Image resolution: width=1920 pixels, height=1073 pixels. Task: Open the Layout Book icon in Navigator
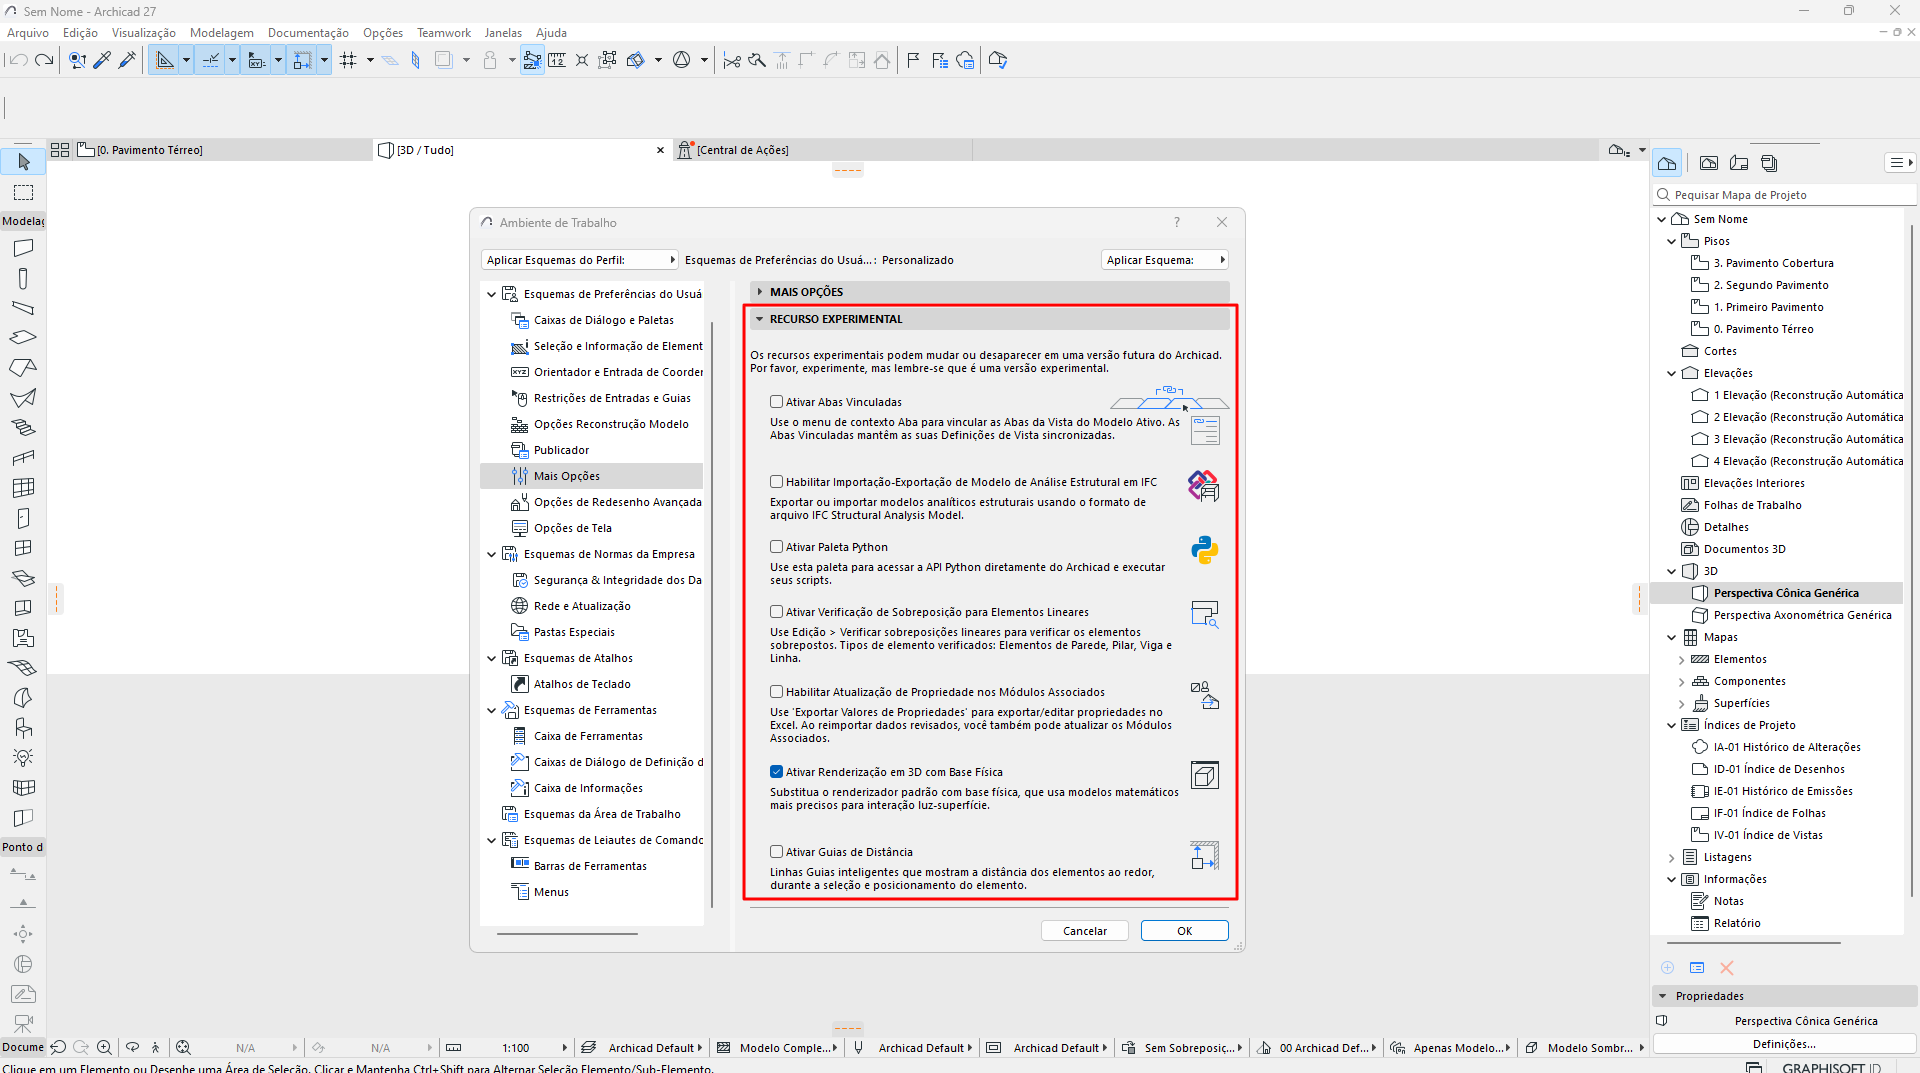[x=1739, y=163]
